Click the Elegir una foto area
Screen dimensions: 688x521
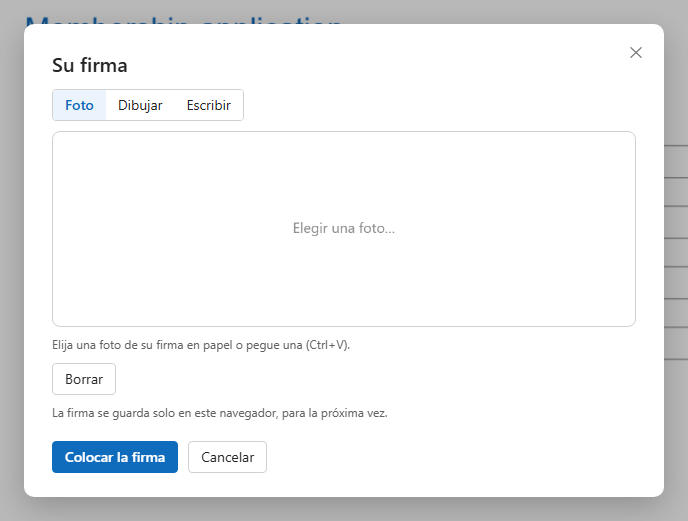(344, 229)
